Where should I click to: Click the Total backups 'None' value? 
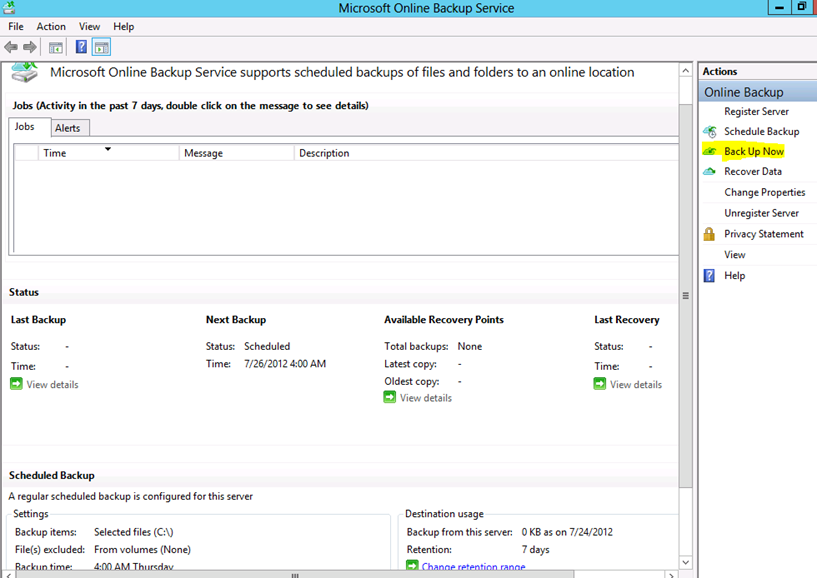pyautogui.click(x=469, y=346)
